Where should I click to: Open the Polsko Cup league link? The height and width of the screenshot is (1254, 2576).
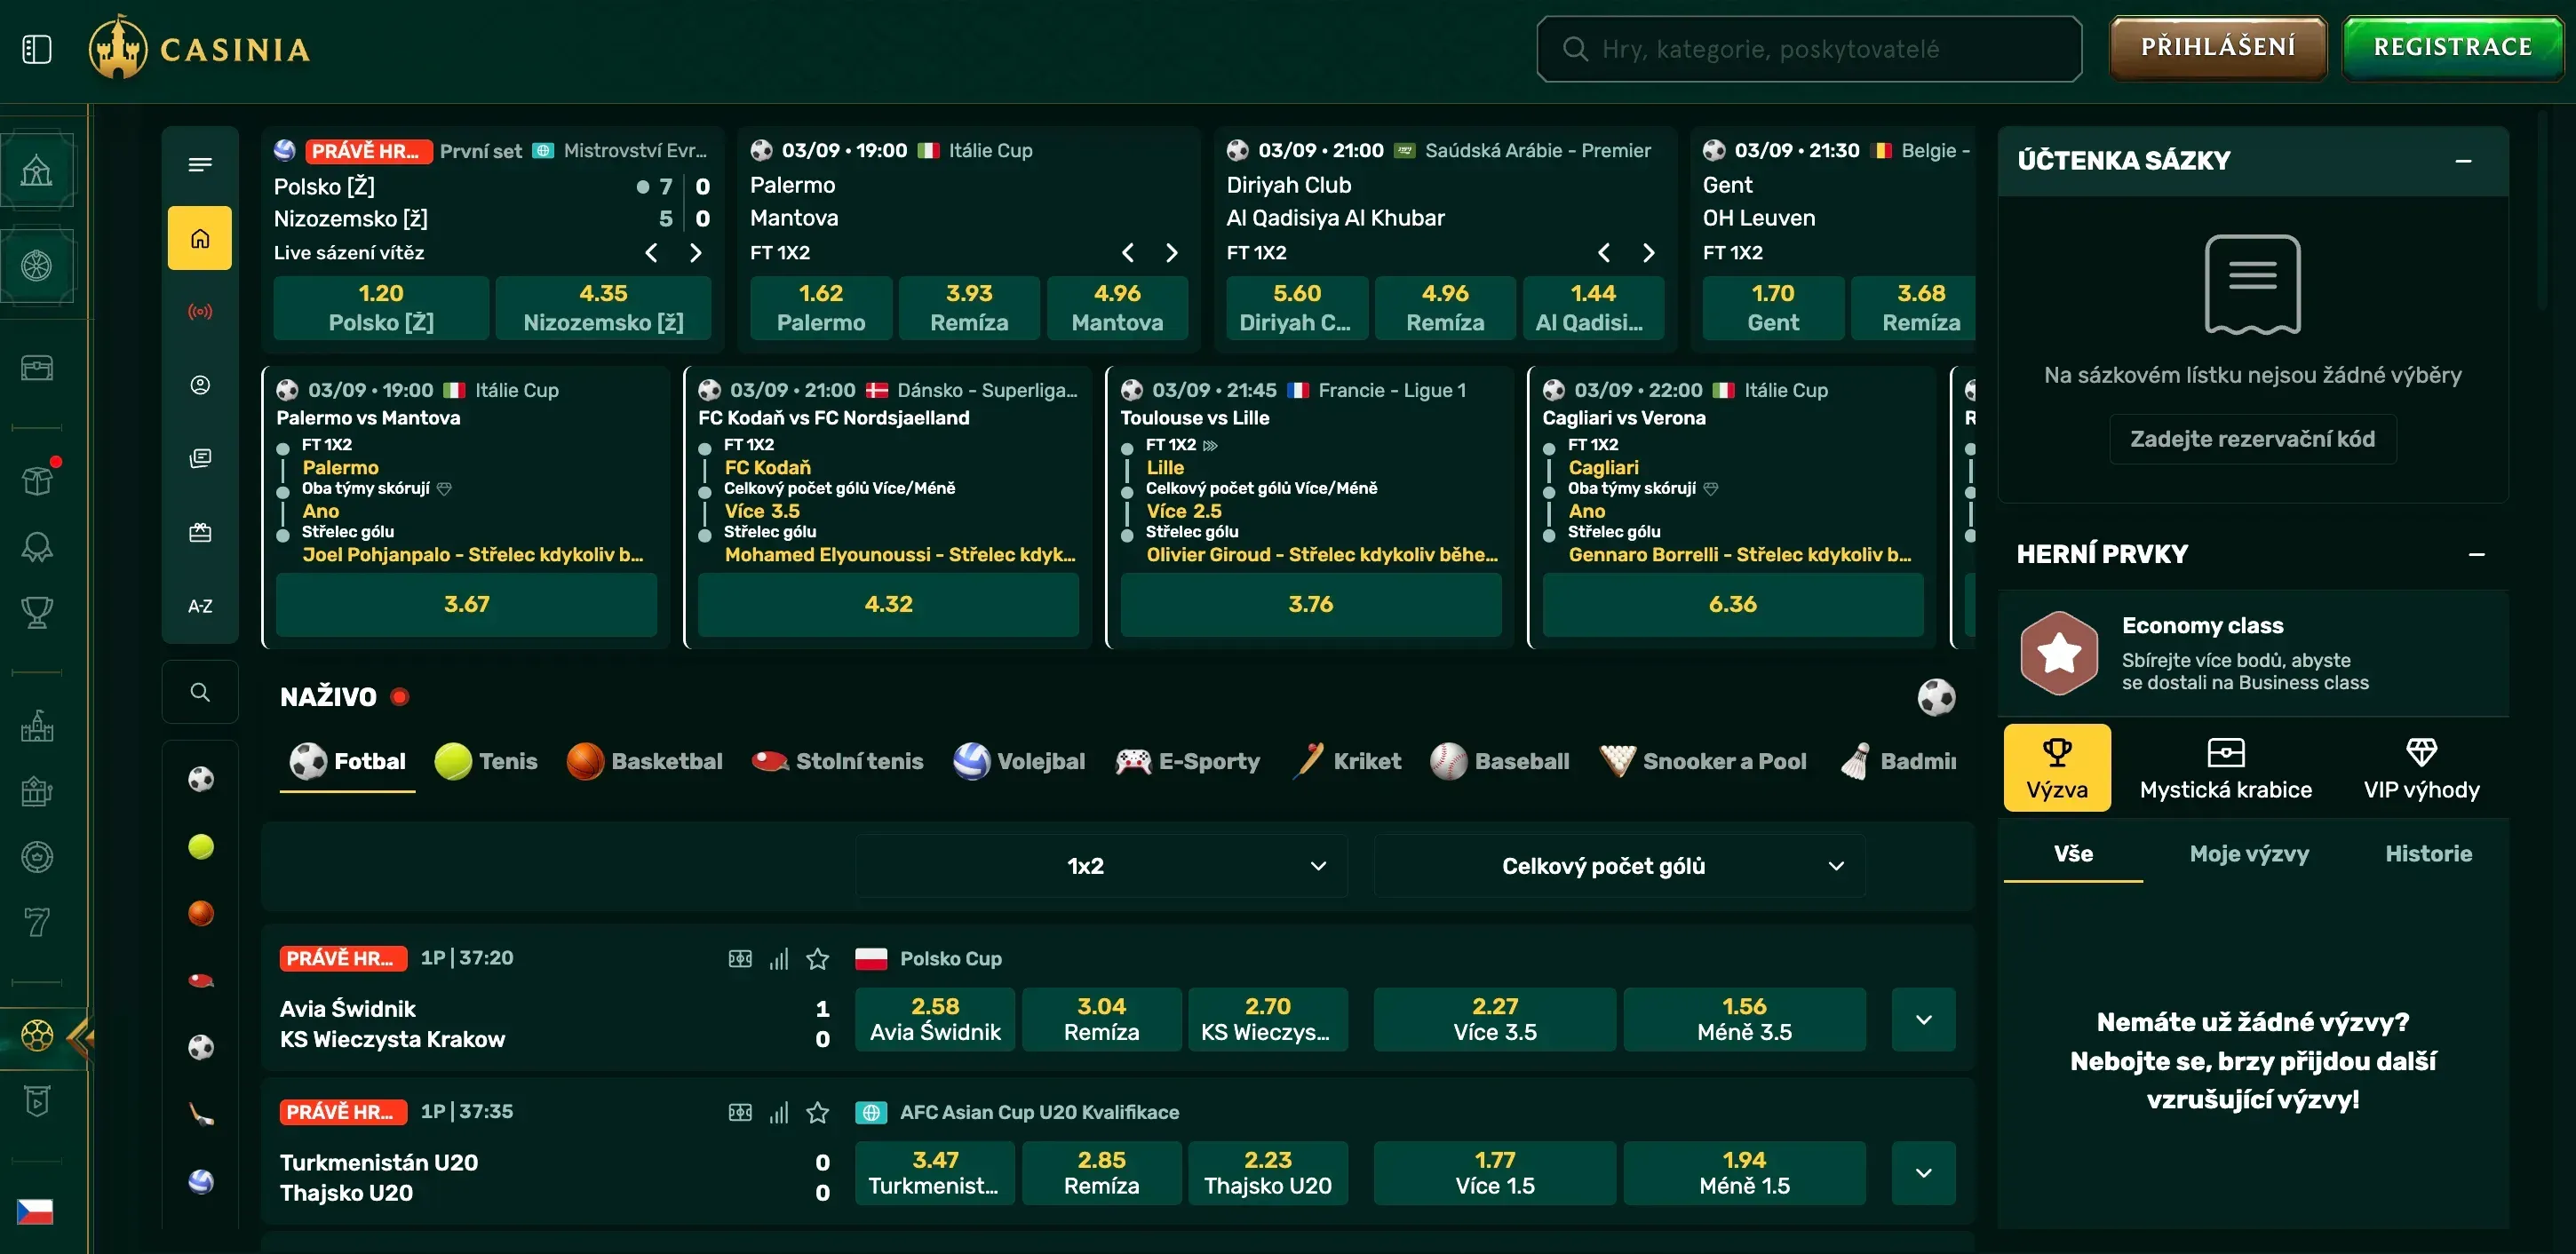[950, 959]
